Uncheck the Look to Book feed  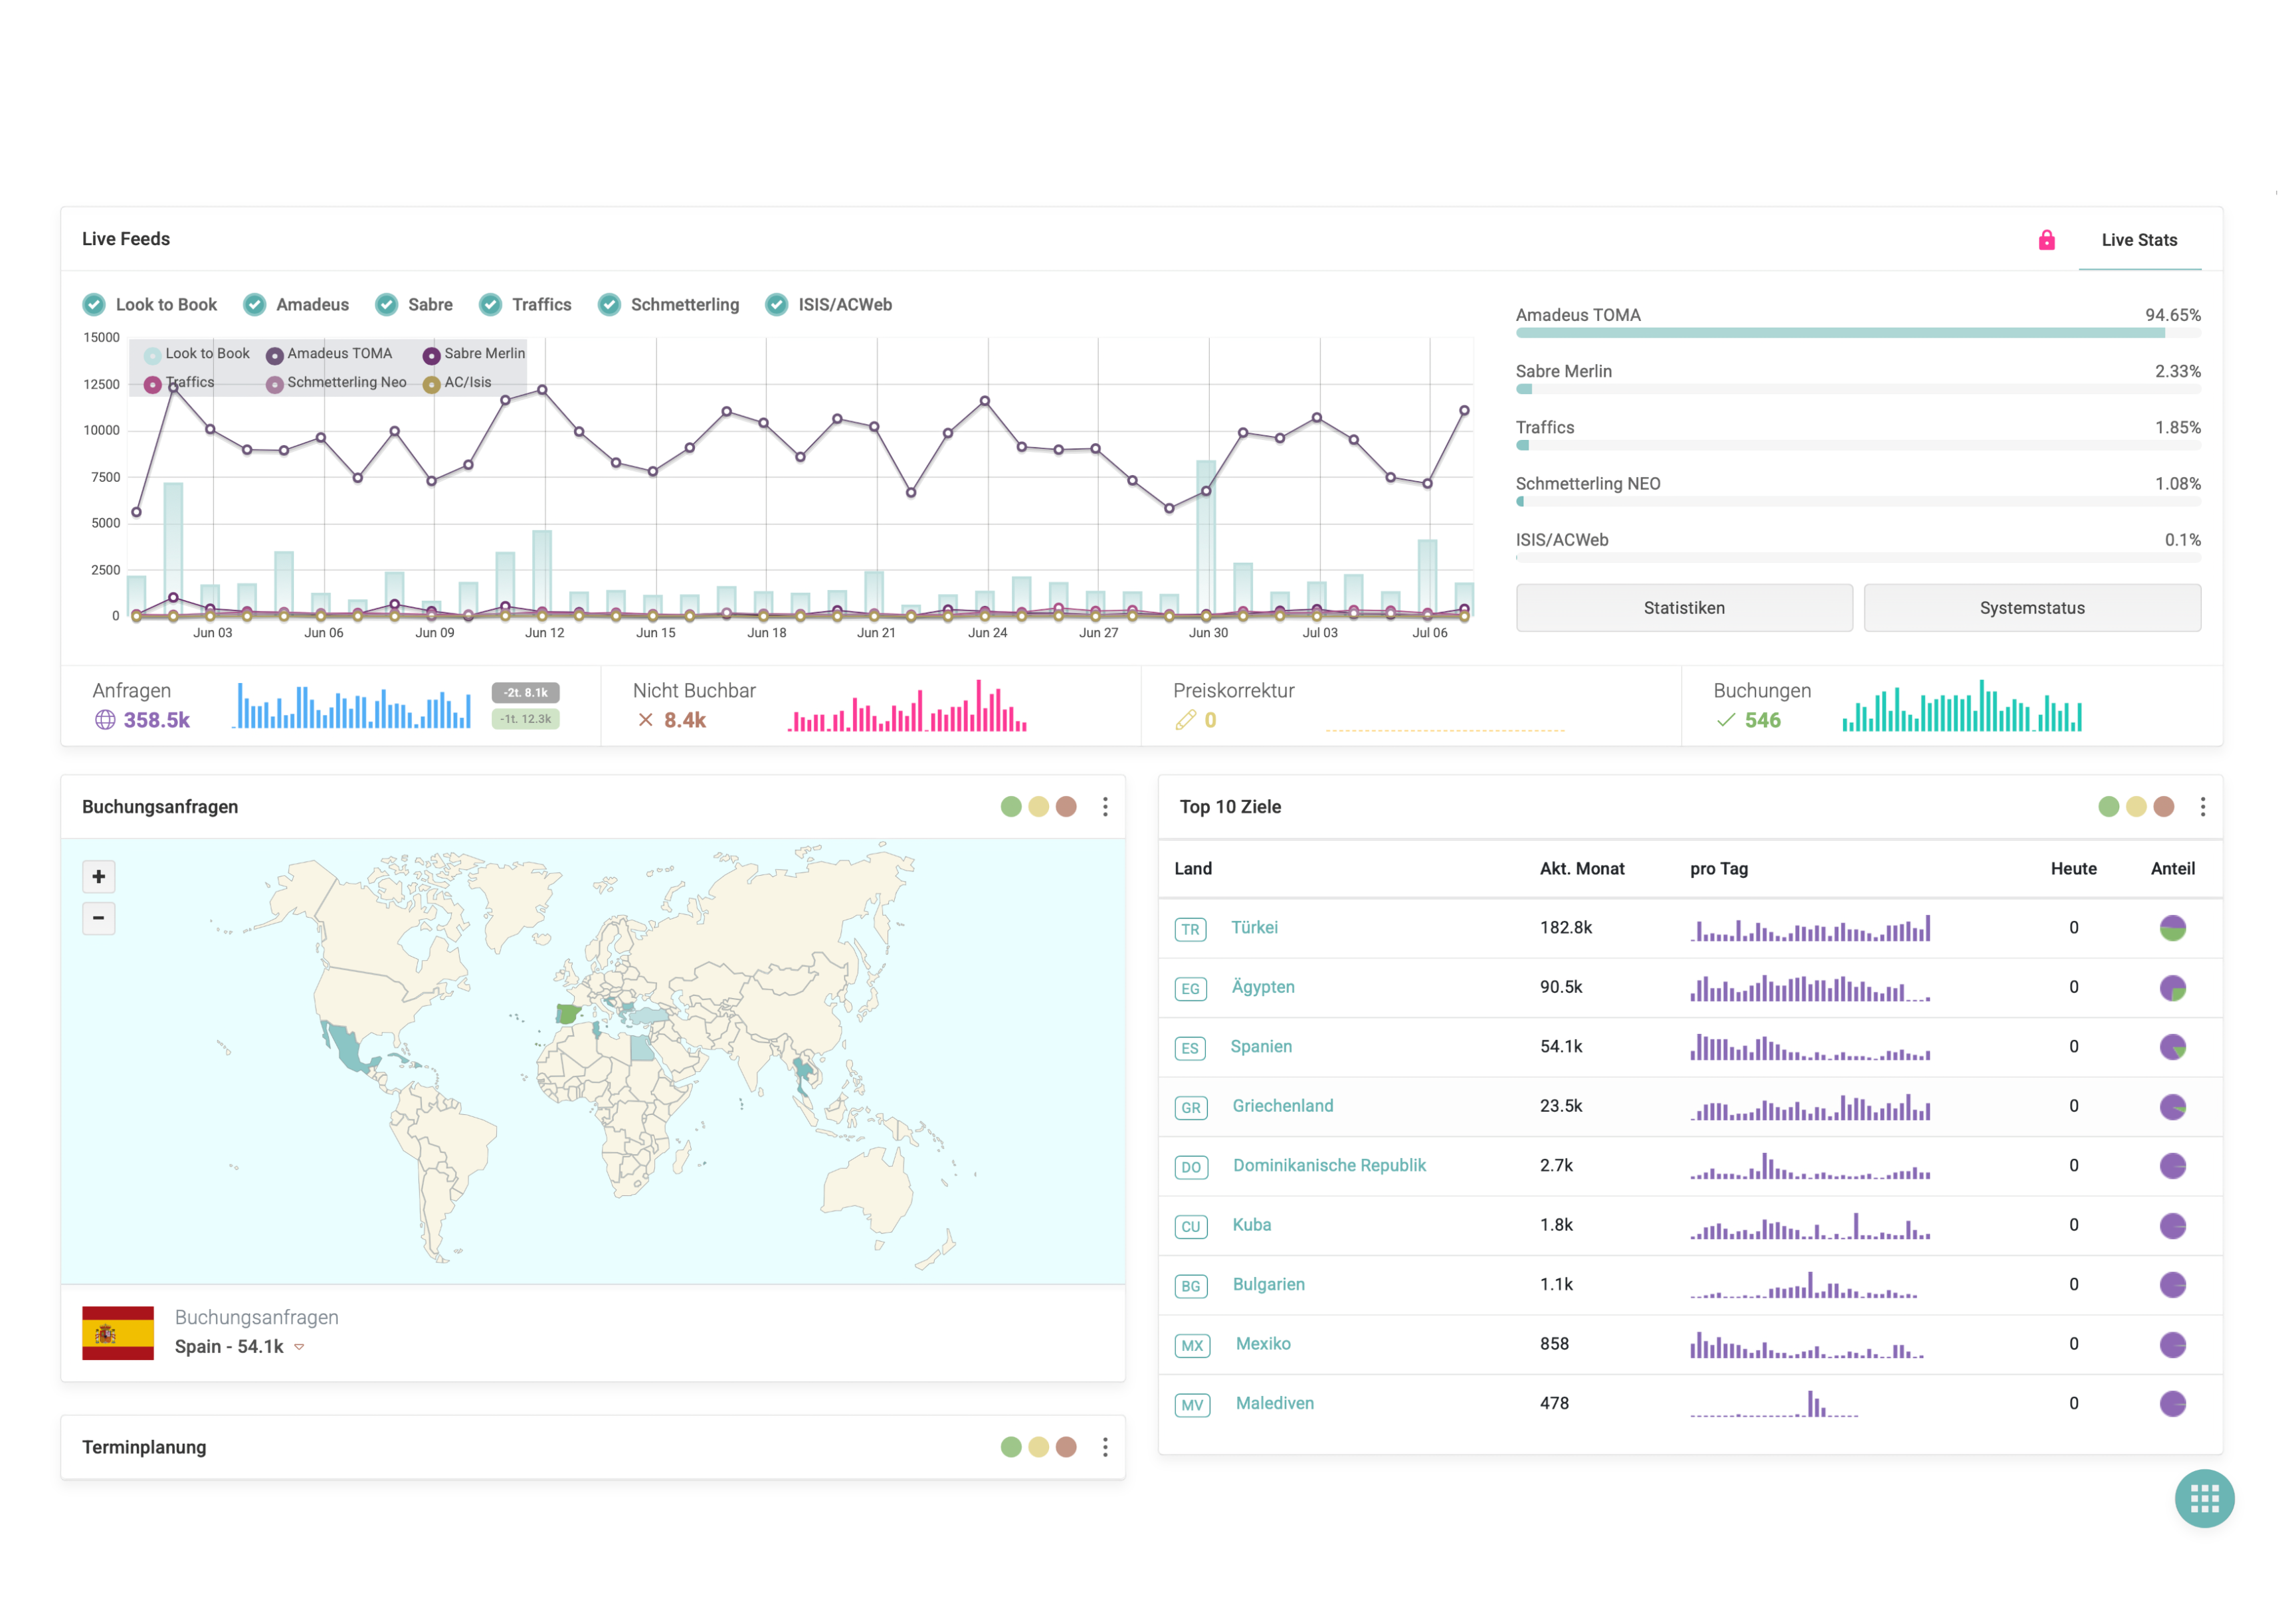pos(94,304)
